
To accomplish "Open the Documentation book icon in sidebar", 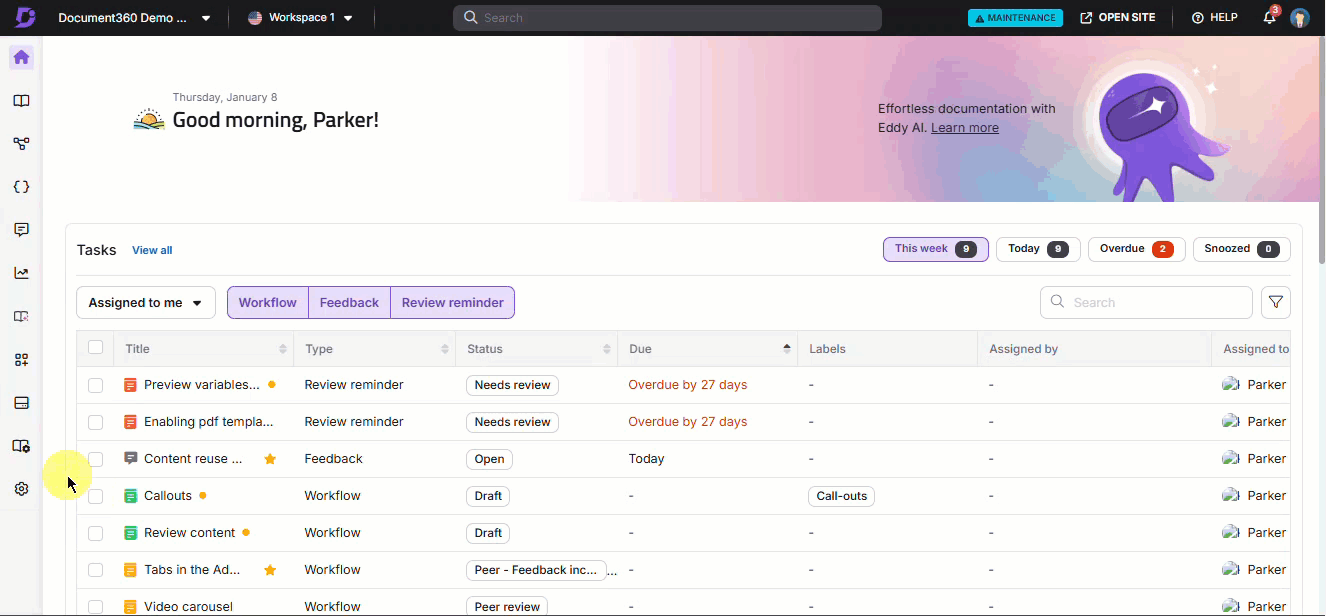I will (x=21, y=101).
